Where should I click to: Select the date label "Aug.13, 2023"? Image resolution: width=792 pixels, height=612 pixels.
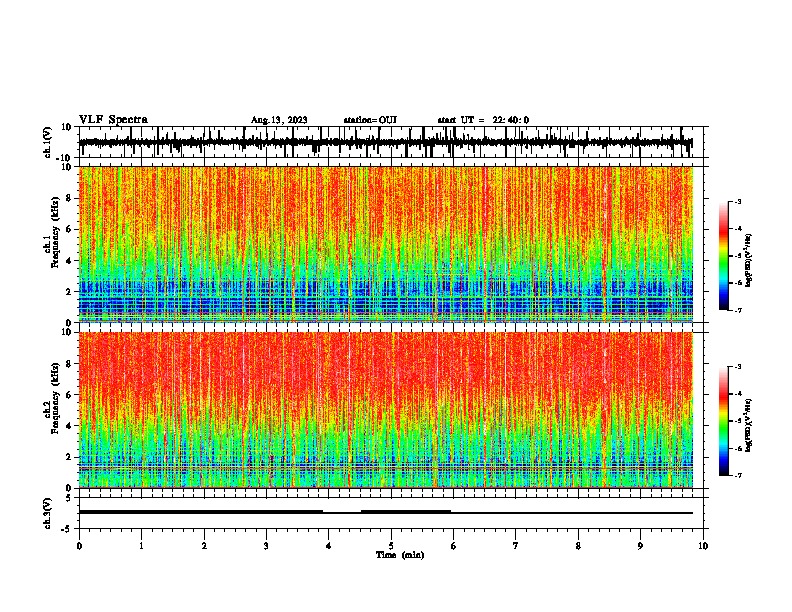(x=279, y=120)
